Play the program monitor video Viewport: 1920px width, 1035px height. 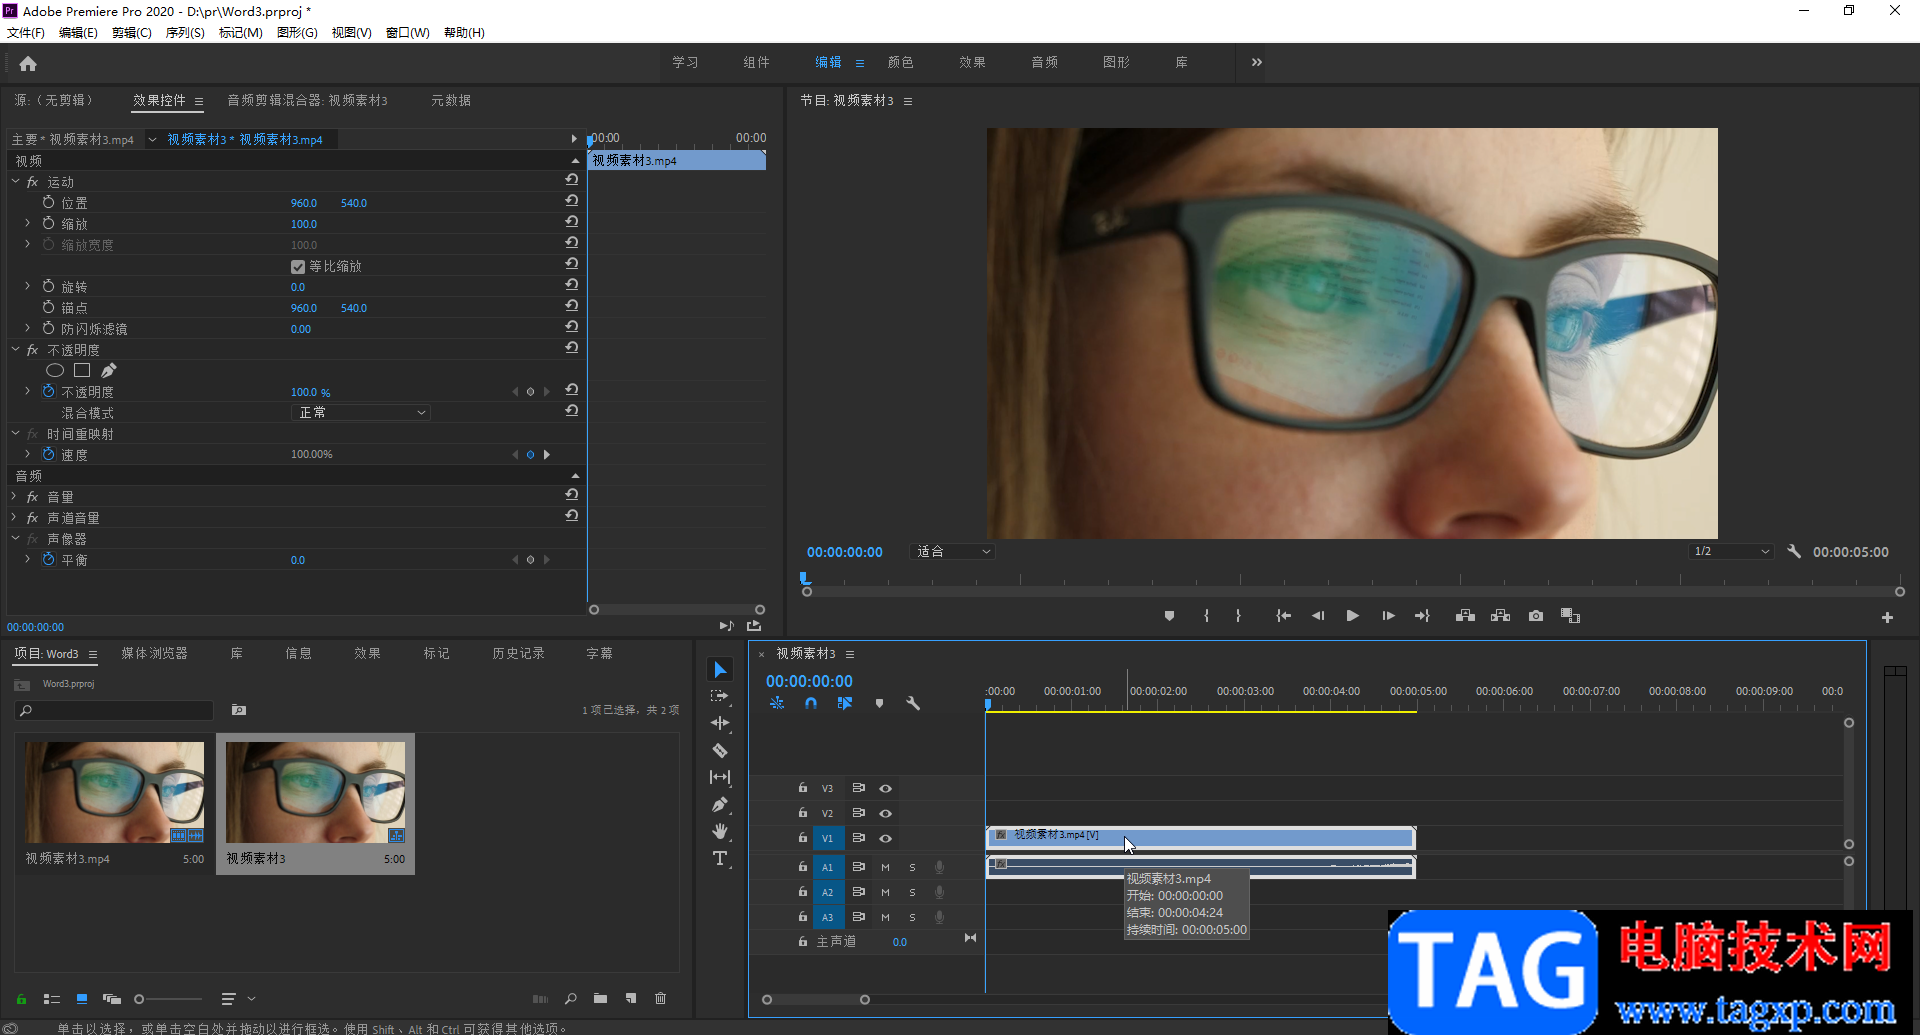[1352, 616]
